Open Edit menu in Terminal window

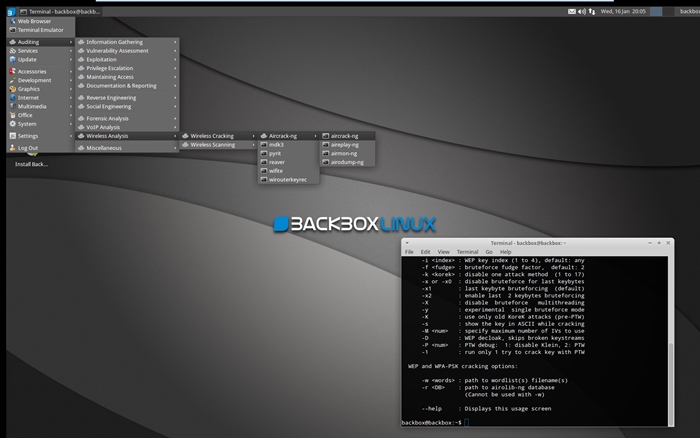(425, 252)
